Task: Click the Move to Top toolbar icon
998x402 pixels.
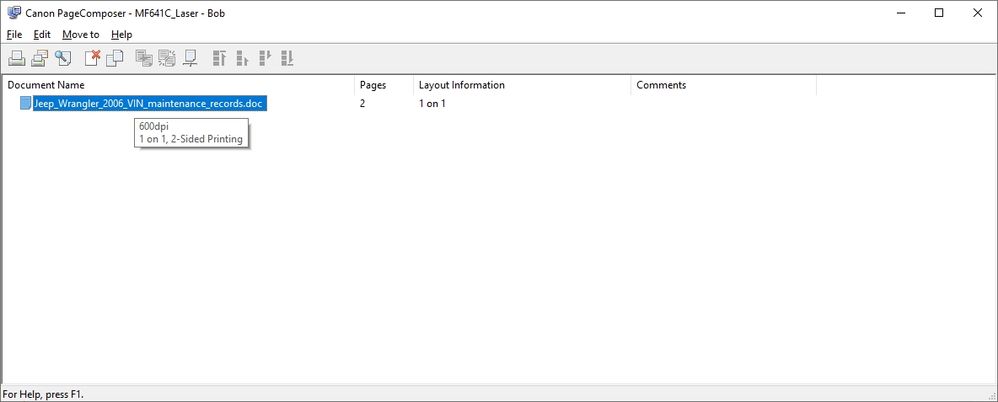Action: tap(219, 58)
